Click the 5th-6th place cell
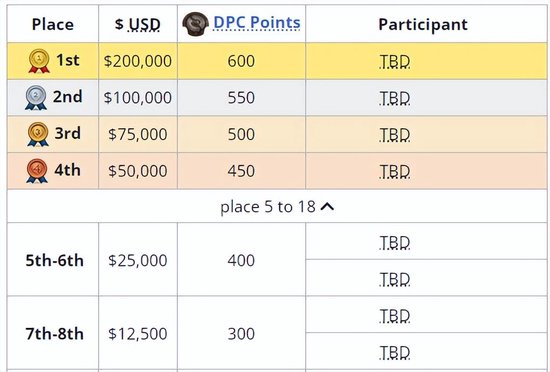The image size is (550, 372). 53,260
